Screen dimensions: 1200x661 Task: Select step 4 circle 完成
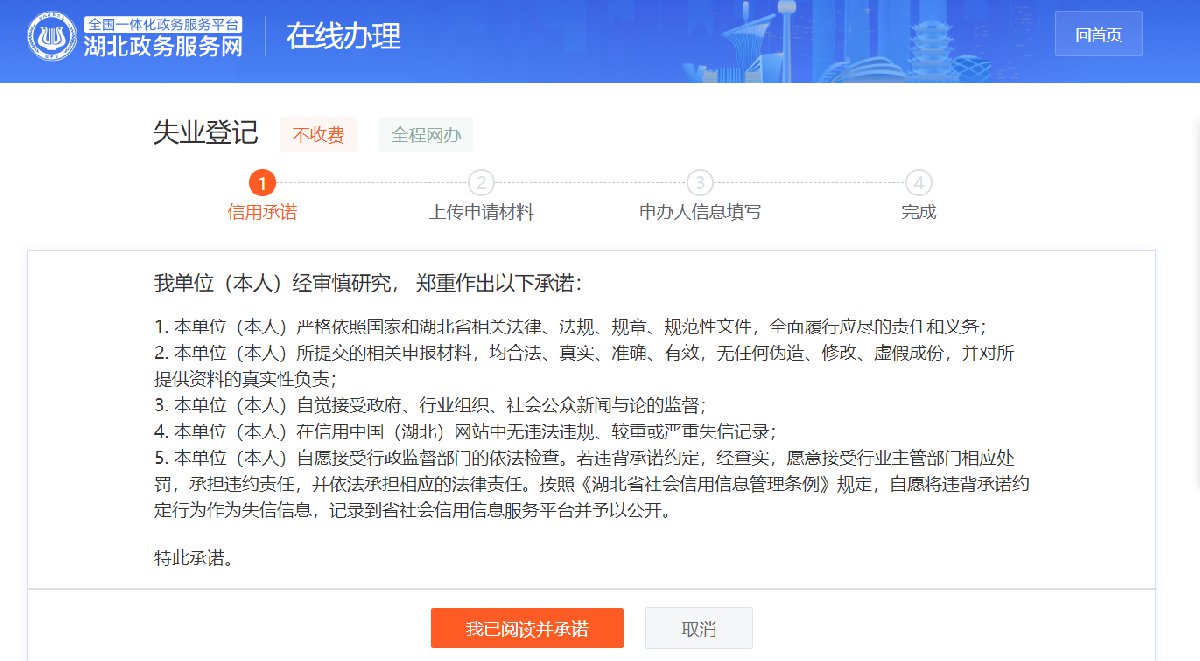[x=918, y=183]
